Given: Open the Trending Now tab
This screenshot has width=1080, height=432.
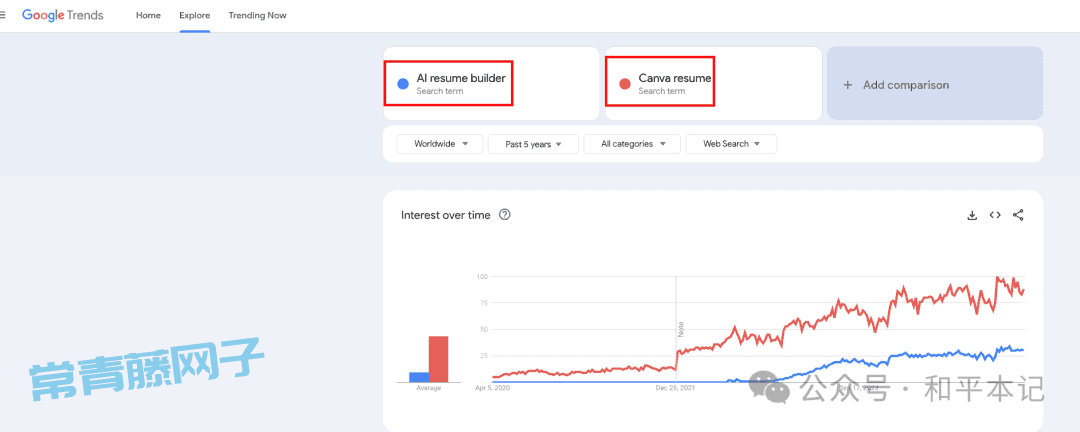Looking at the screenshot, I should [x=258, y=15].
